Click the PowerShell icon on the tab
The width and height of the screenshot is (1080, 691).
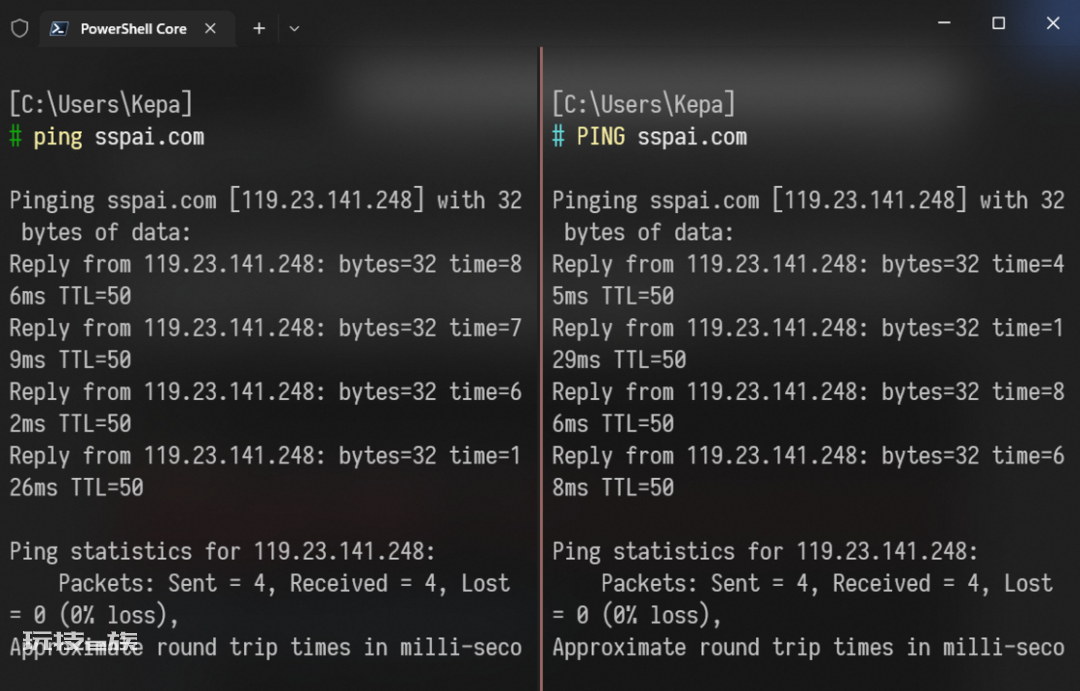point(59,28)
